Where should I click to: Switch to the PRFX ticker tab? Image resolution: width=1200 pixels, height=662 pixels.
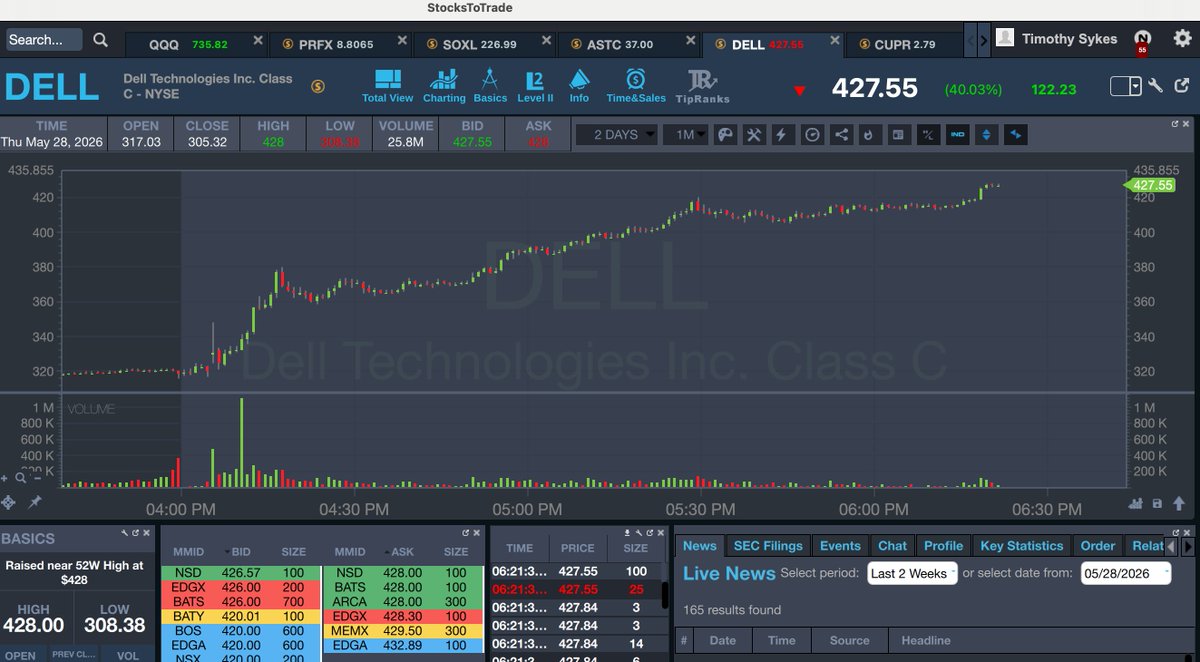(340, 44)
